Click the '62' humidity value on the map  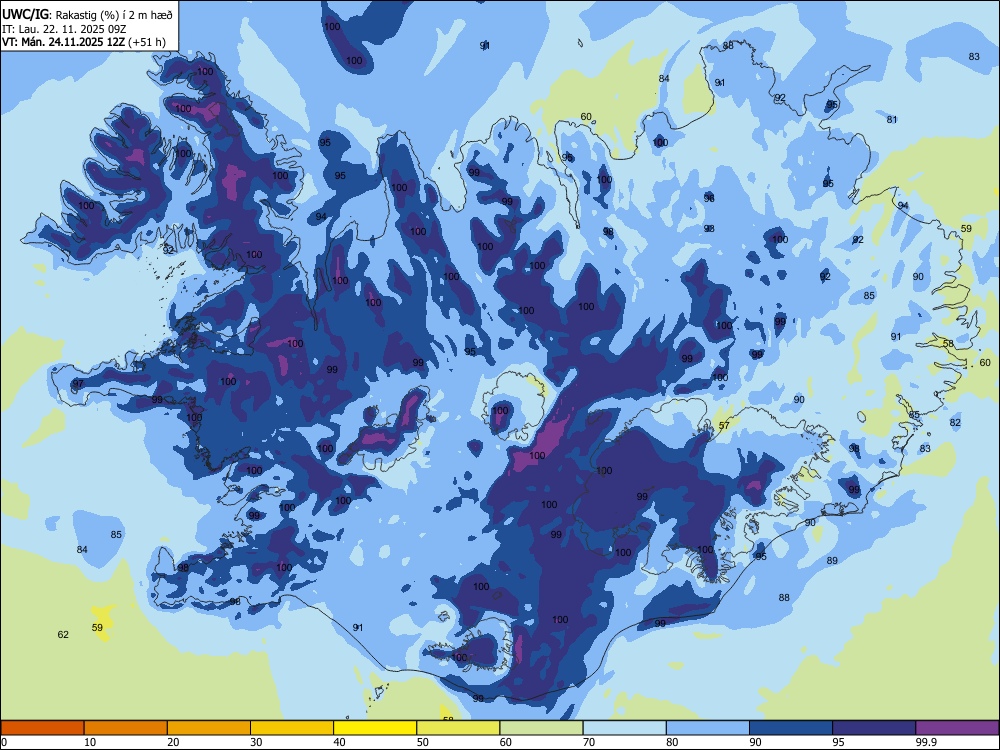tap(63, 635)
